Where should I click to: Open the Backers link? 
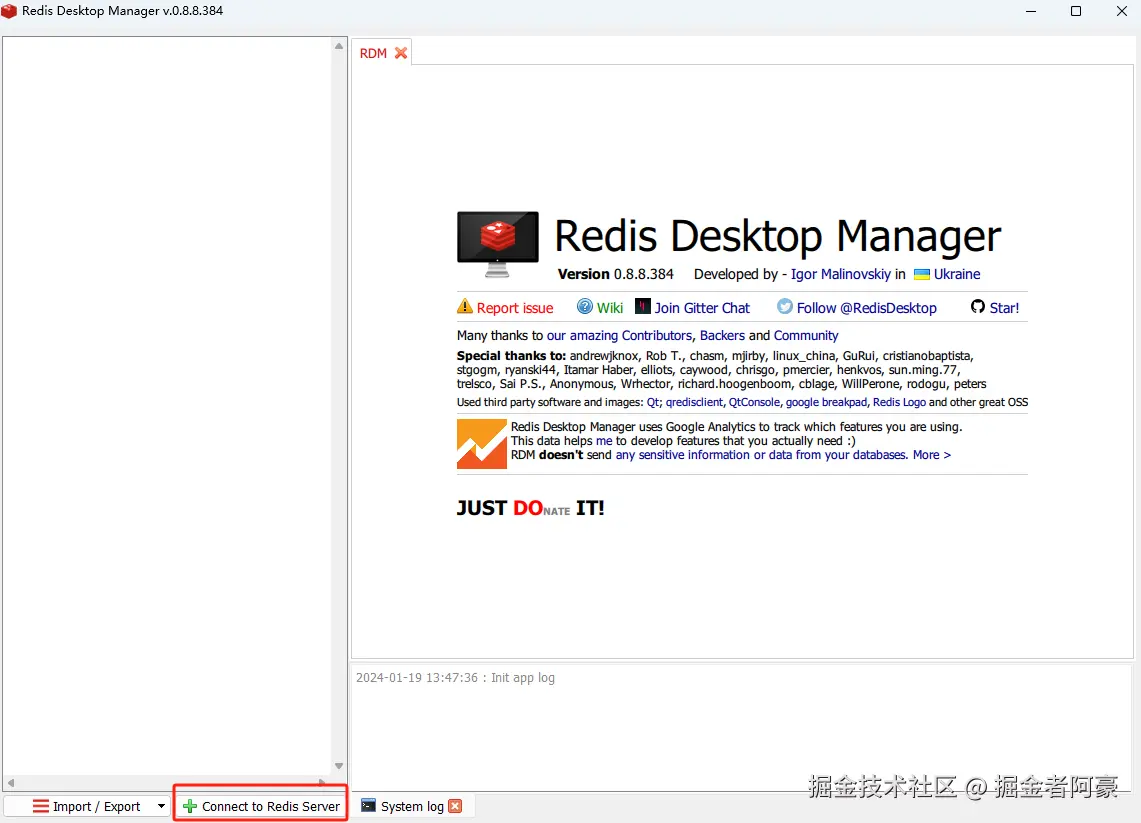tap(722, 335)
